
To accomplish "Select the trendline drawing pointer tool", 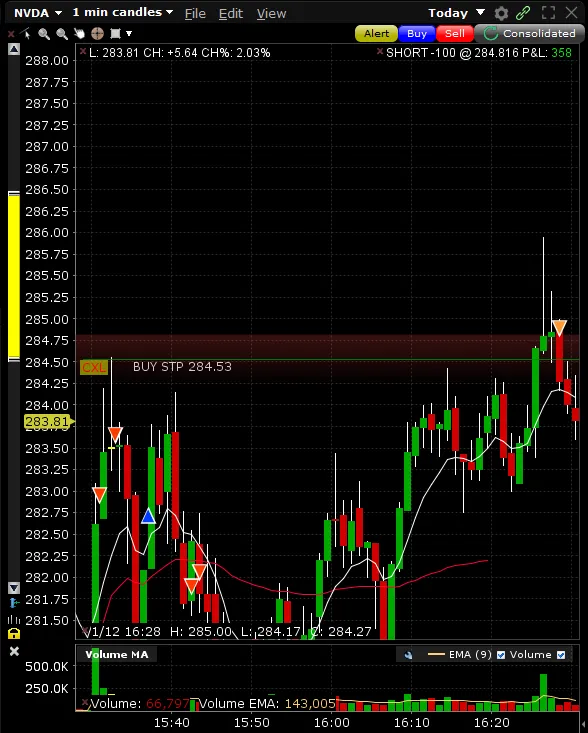I will [26, 34].
